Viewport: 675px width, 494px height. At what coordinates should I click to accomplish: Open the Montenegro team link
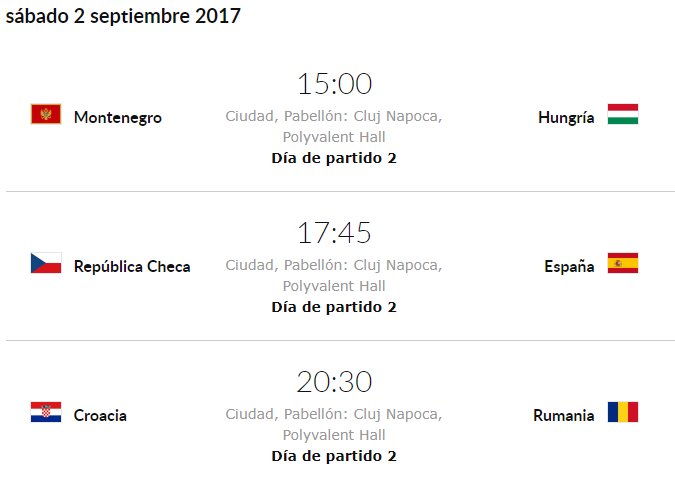(117, 117)
